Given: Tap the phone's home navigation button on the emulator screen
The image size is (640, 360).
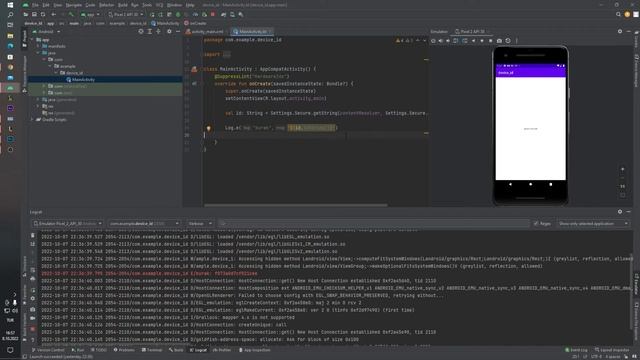Looking at the screenshot, I should pos(530,184).
